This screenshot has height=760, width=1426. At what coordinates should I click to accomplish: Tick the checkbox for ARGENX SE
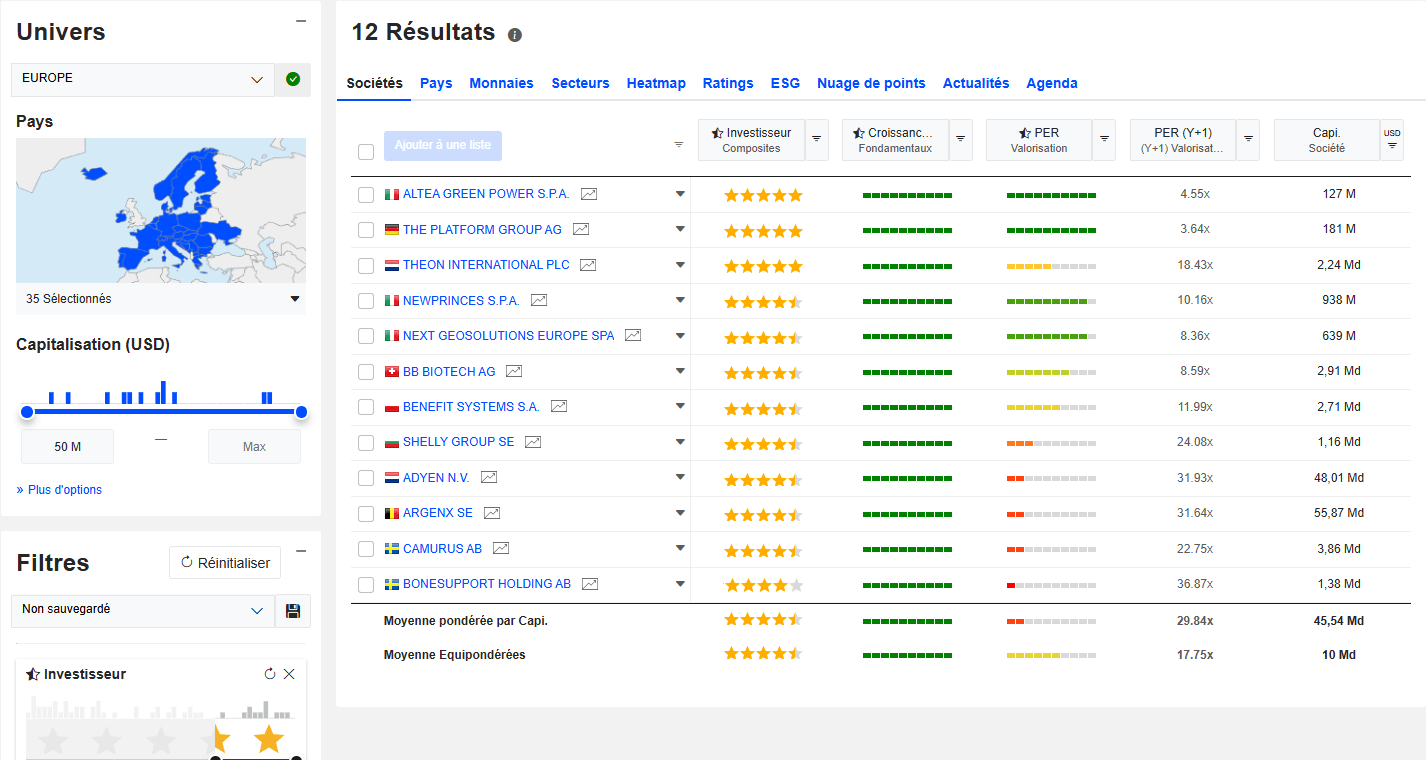pyautogui.click(x=366, y=514)
